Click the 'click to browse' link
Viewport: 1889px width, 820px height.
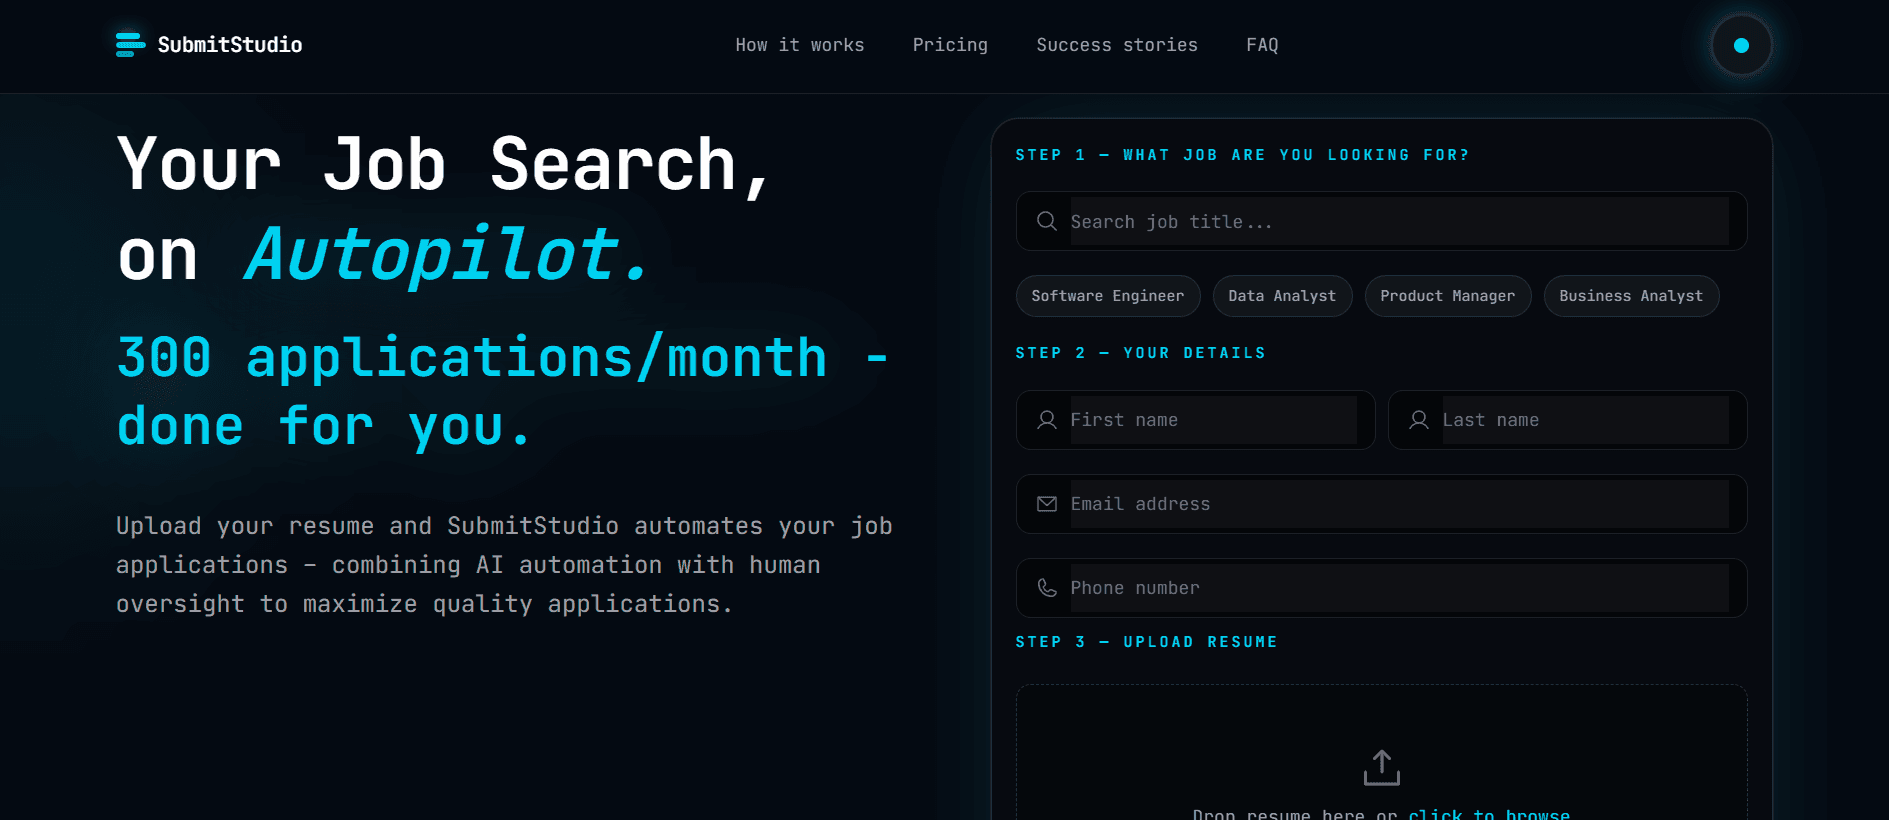tap(1489, 814)
